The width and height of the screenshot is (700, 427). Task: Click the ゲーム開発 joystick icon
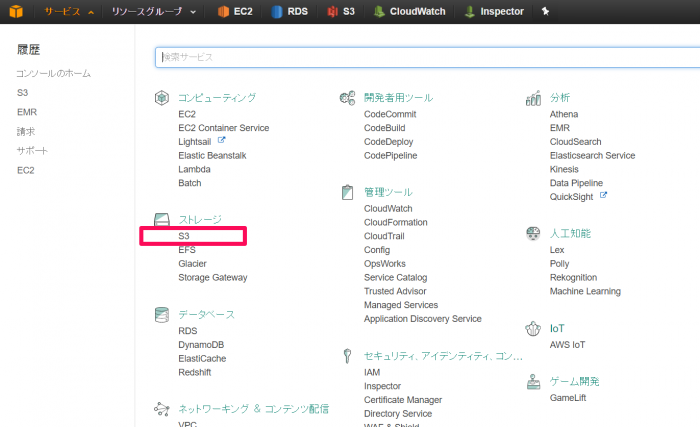tap(533, 381)
